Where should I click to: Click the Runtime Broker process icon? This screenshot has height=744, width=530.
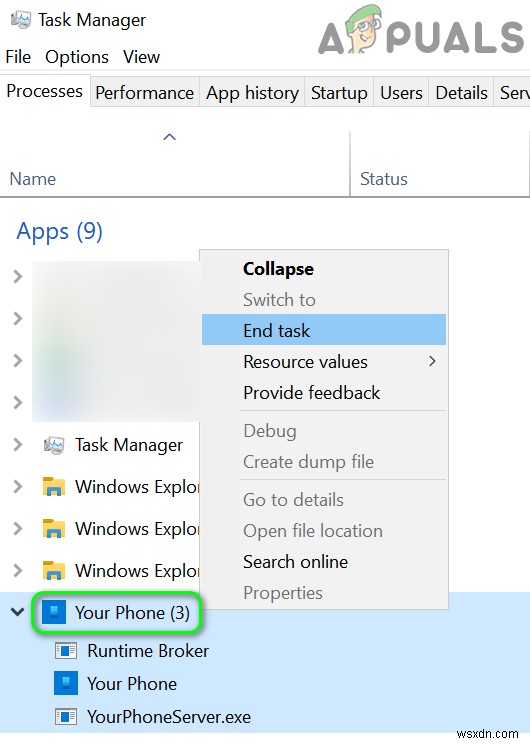(66, 651)
